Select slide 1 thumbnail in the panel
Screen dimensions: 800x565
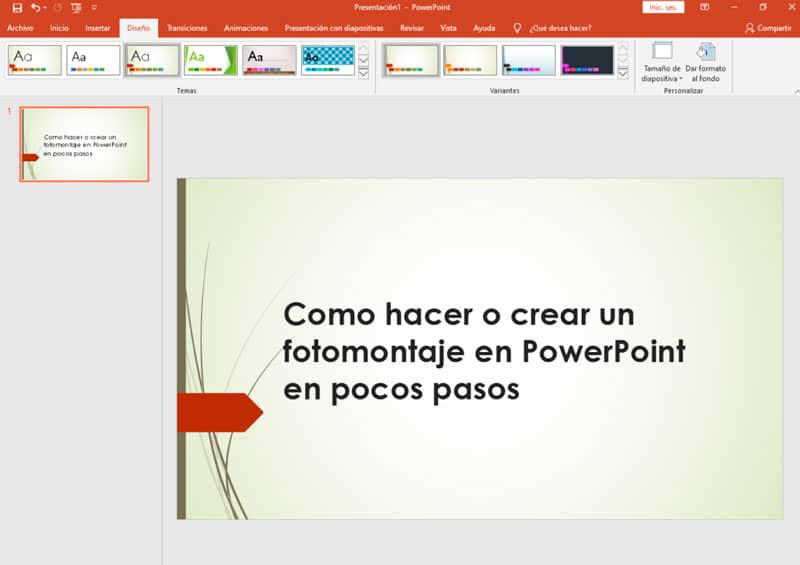click(84, 144)
